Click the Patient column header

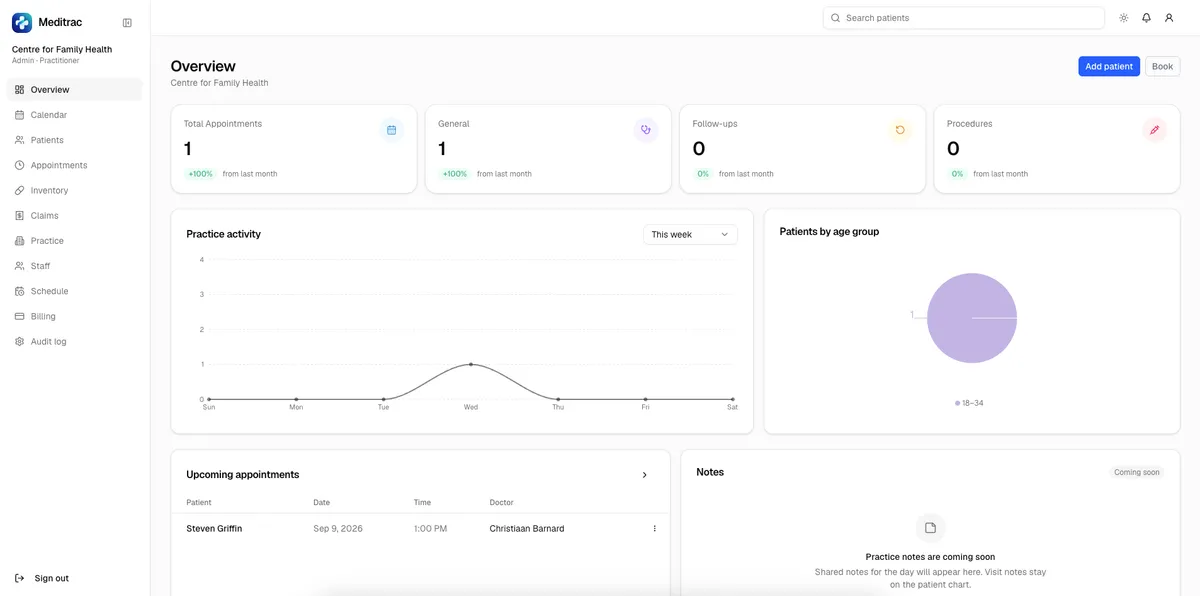199,502
